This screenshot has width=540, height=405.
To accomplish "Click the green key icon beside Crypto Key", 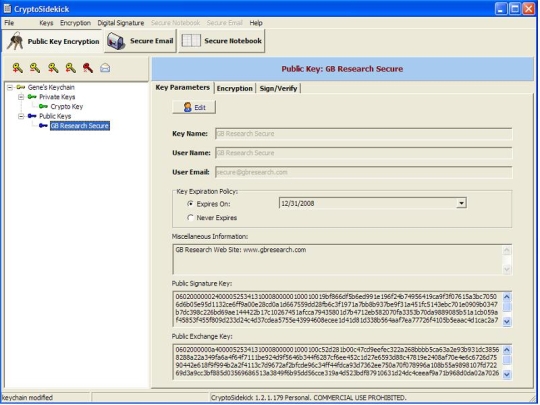I will [x=43, y=106].
